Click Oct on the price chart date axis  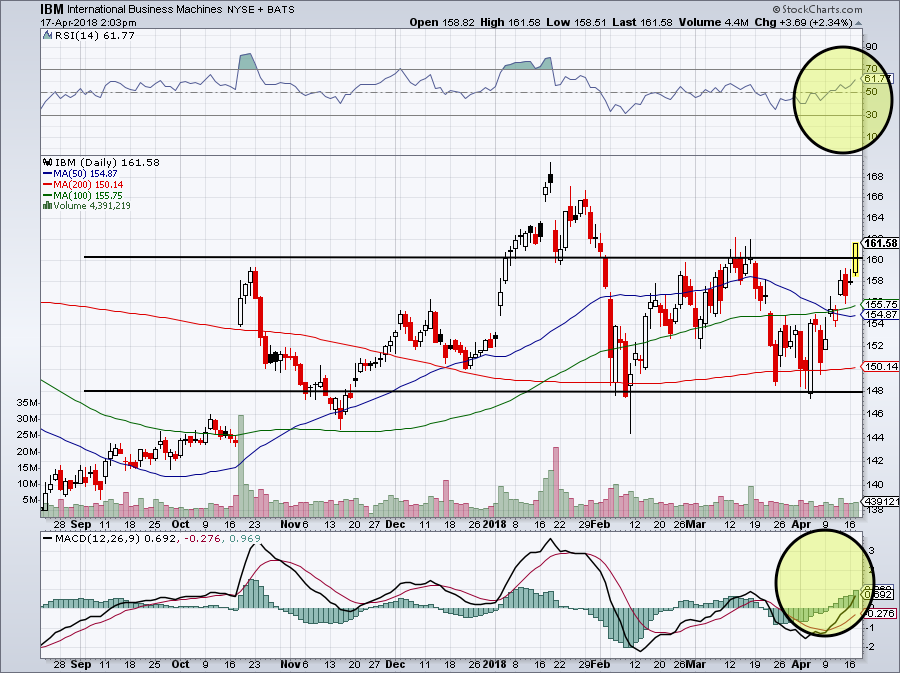[x=180, y=524]
